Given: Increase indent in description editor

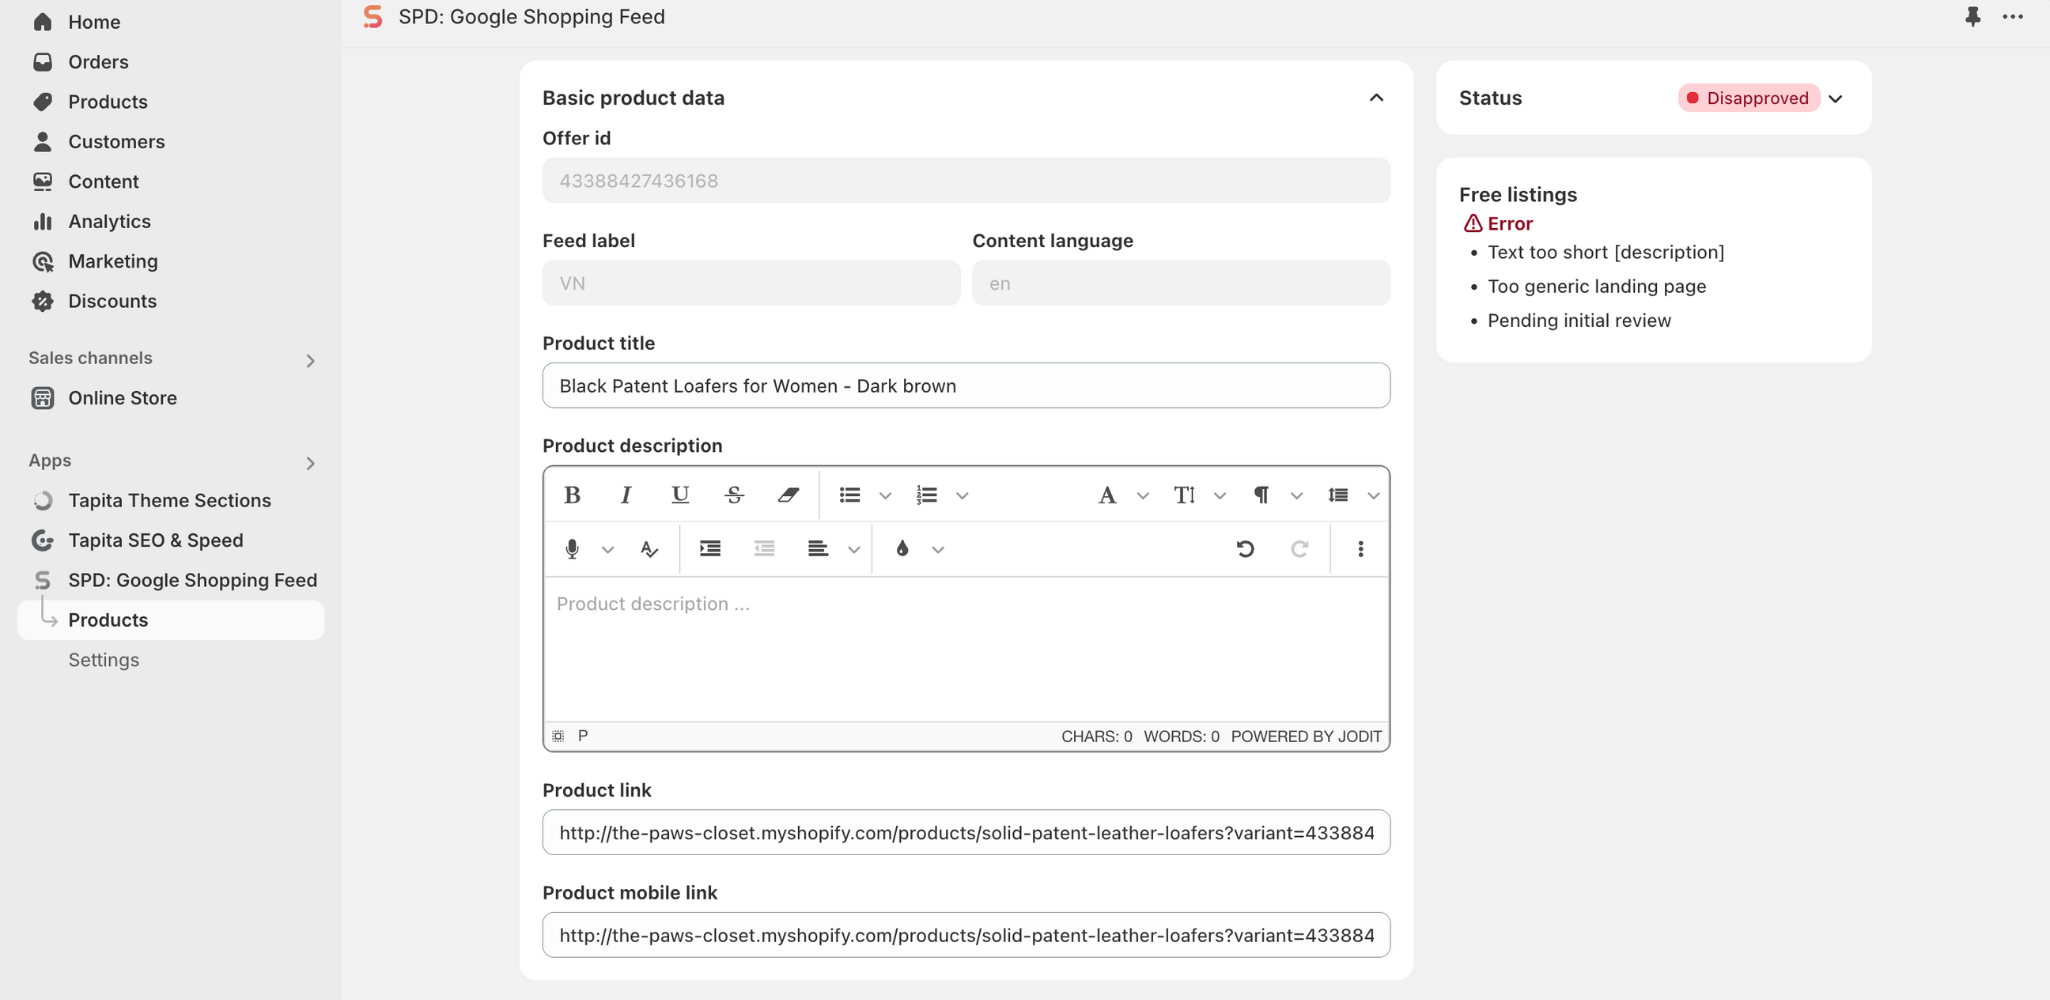Looking at the screenshot, I should point(710,549).
